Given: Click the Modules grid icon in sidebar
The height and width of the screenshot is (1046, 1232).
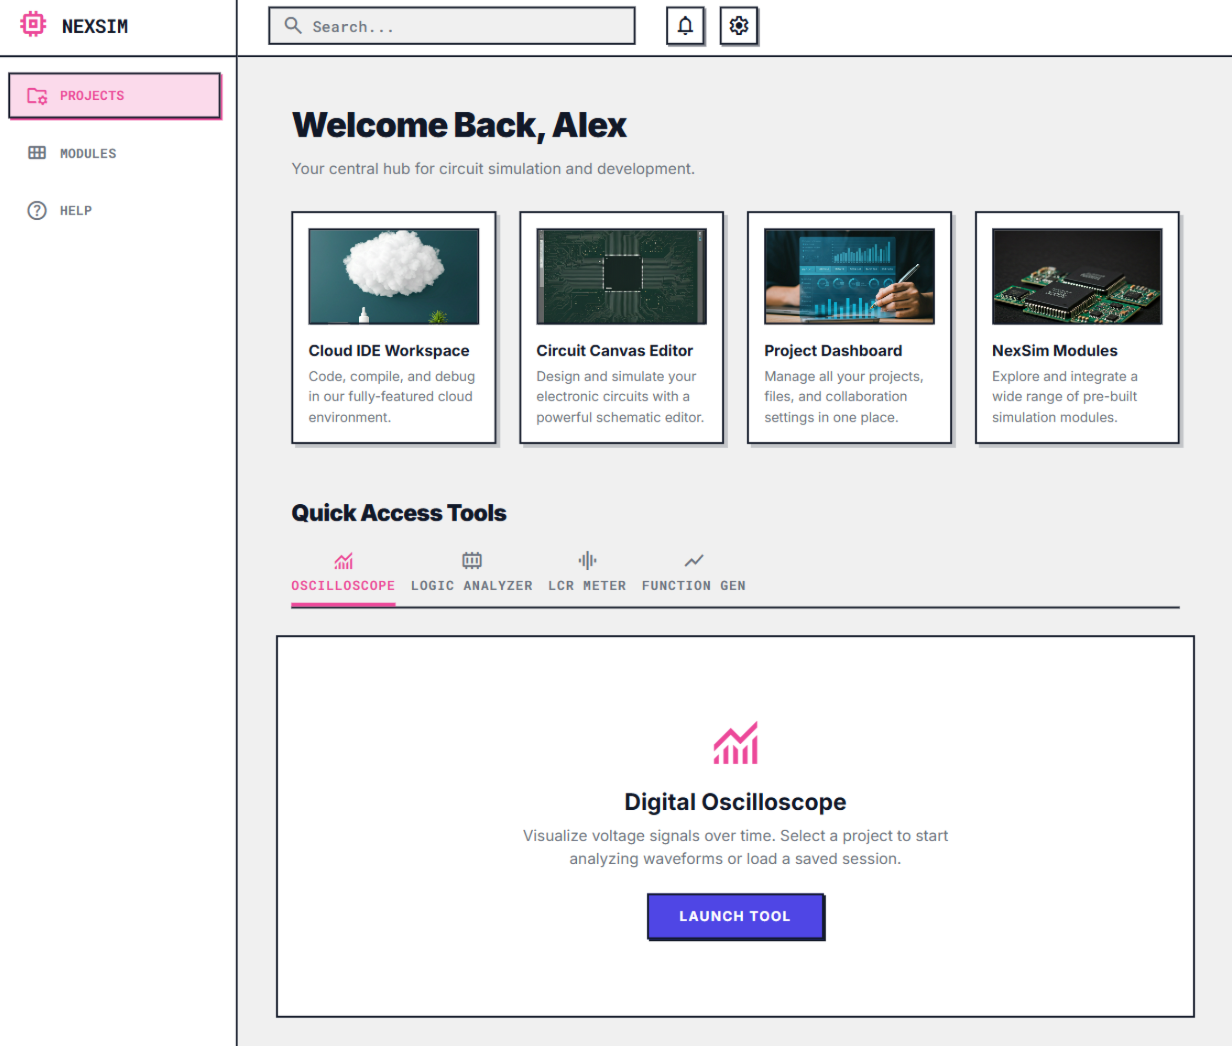Looking at the screenshot, I should tap(37, 153).
